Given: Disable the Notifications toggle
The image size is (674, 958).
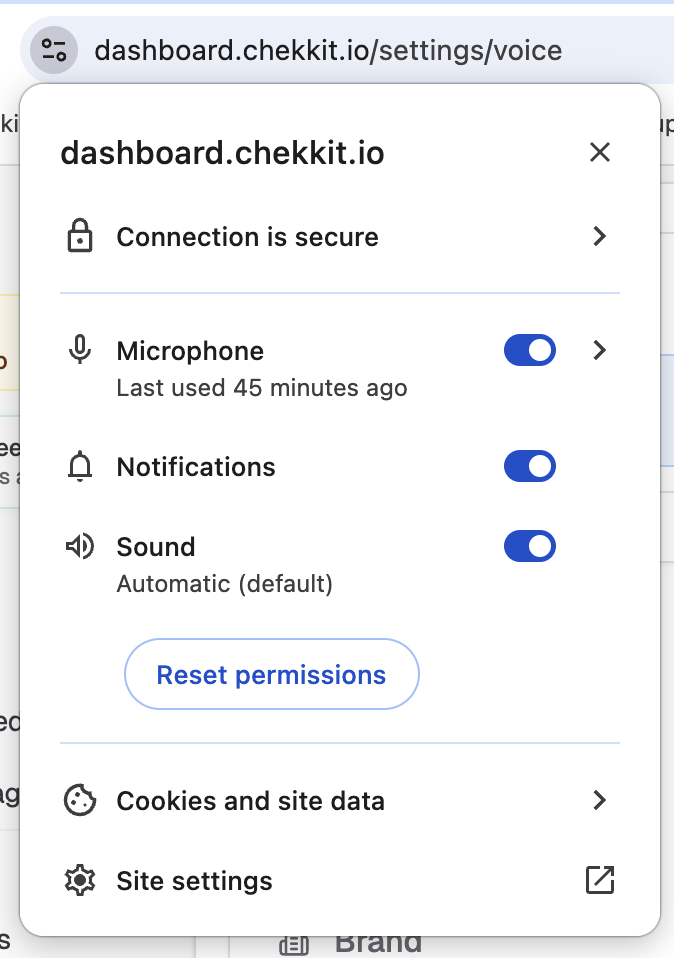Looking at the screenshot, I should [530, 466].
